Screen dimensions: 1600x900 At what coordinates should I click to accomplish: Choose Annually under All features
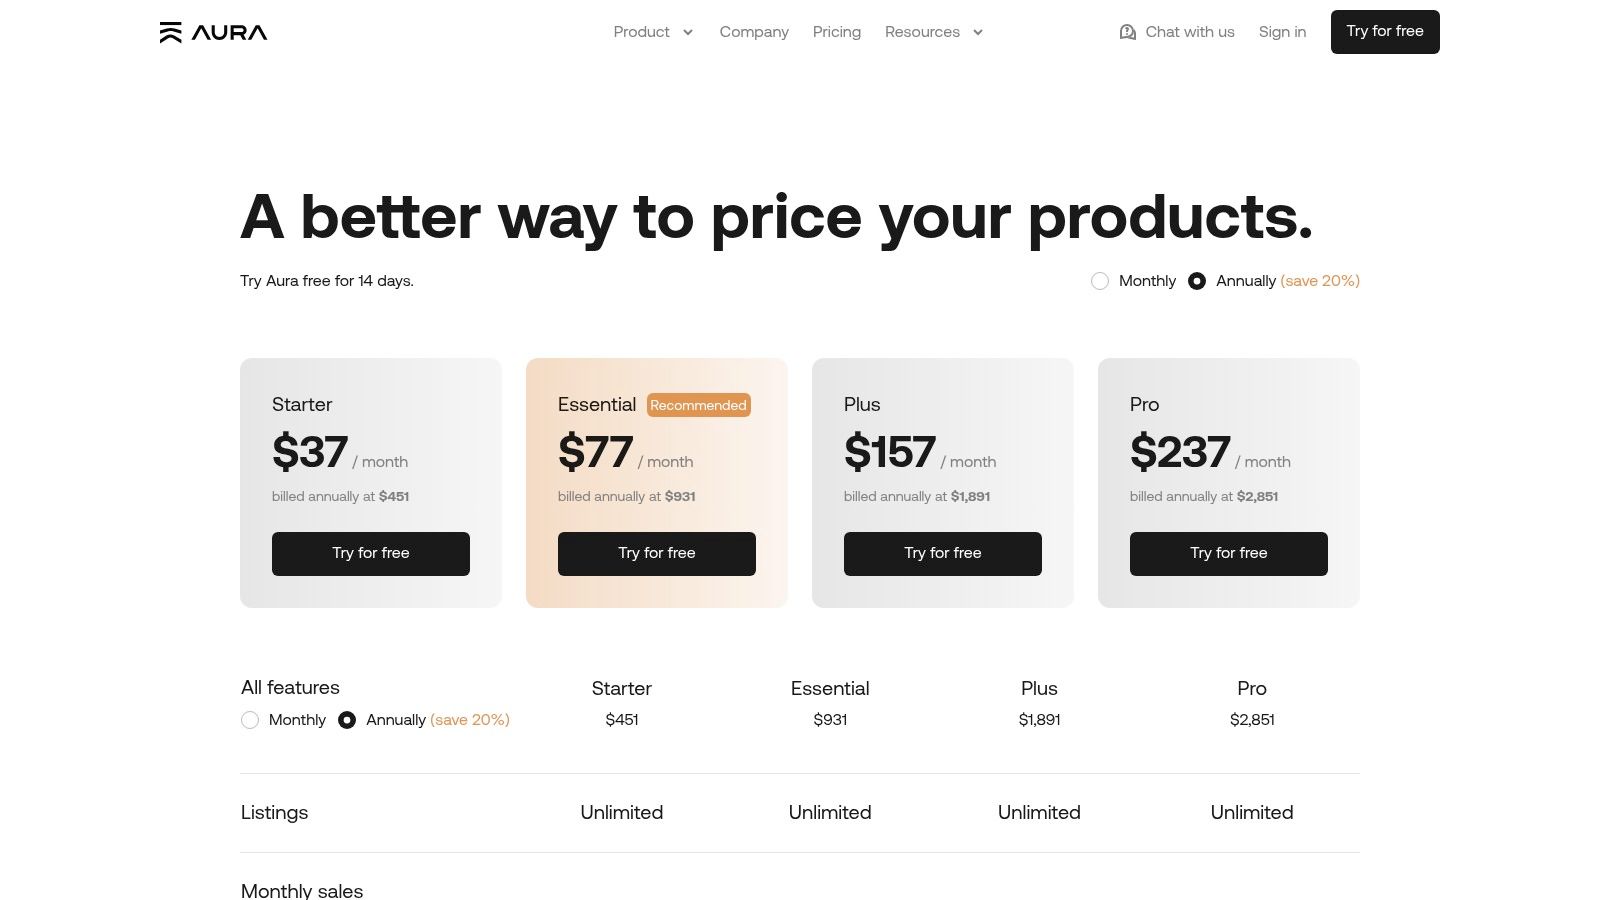click(x=347, y=720)
